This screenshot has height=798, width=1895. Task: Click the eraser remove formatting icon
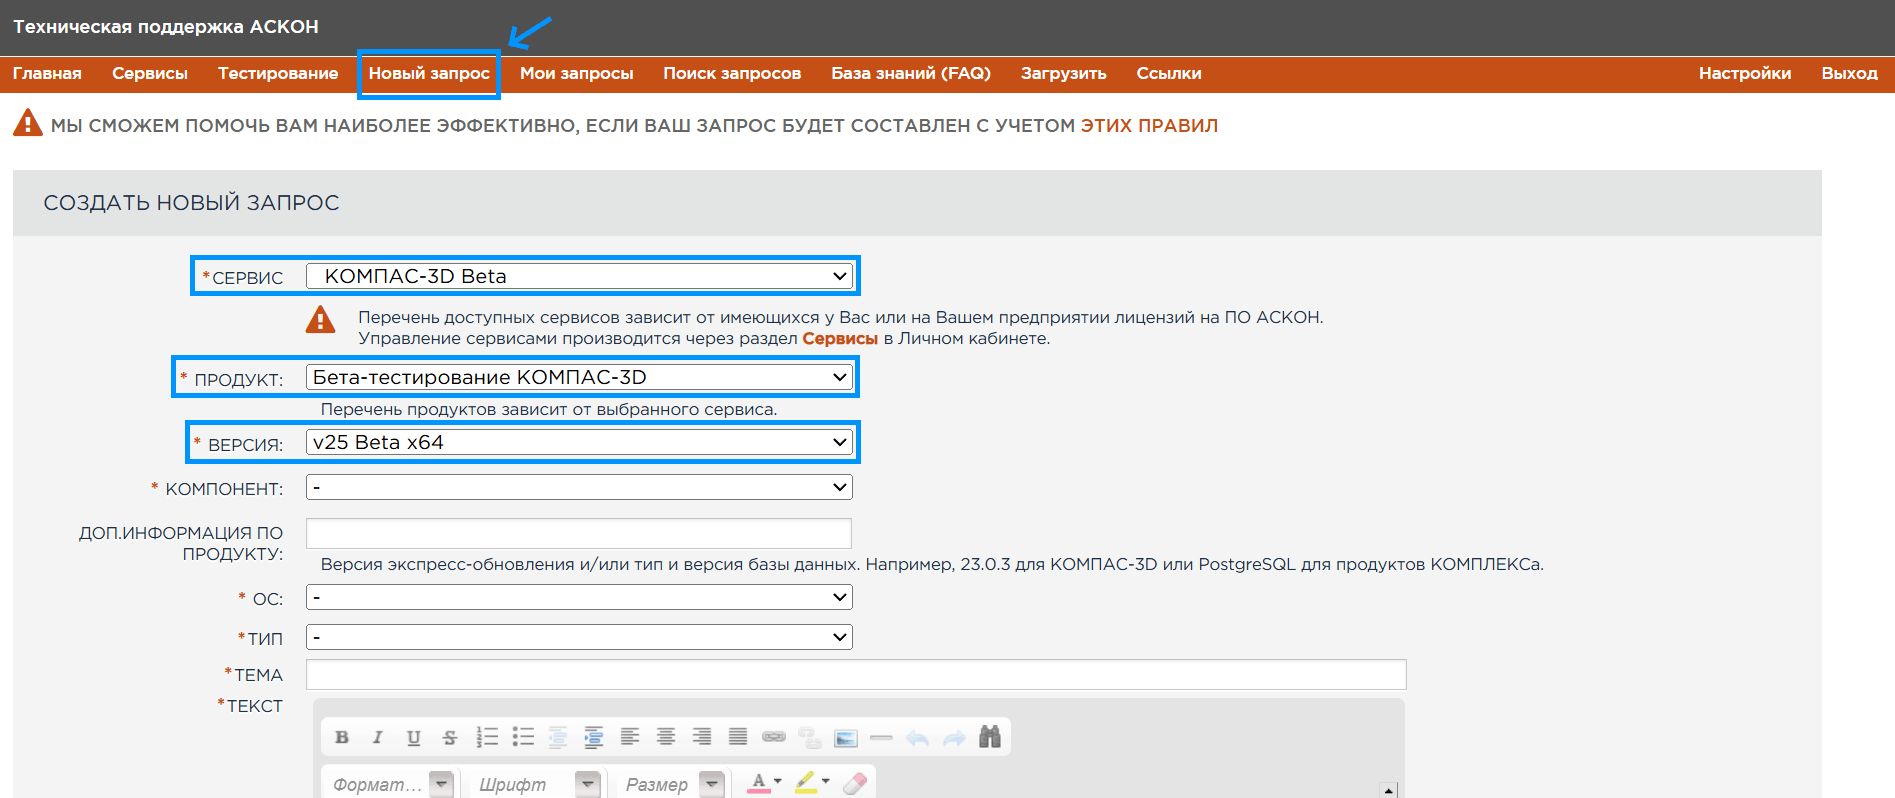point(855,784)
